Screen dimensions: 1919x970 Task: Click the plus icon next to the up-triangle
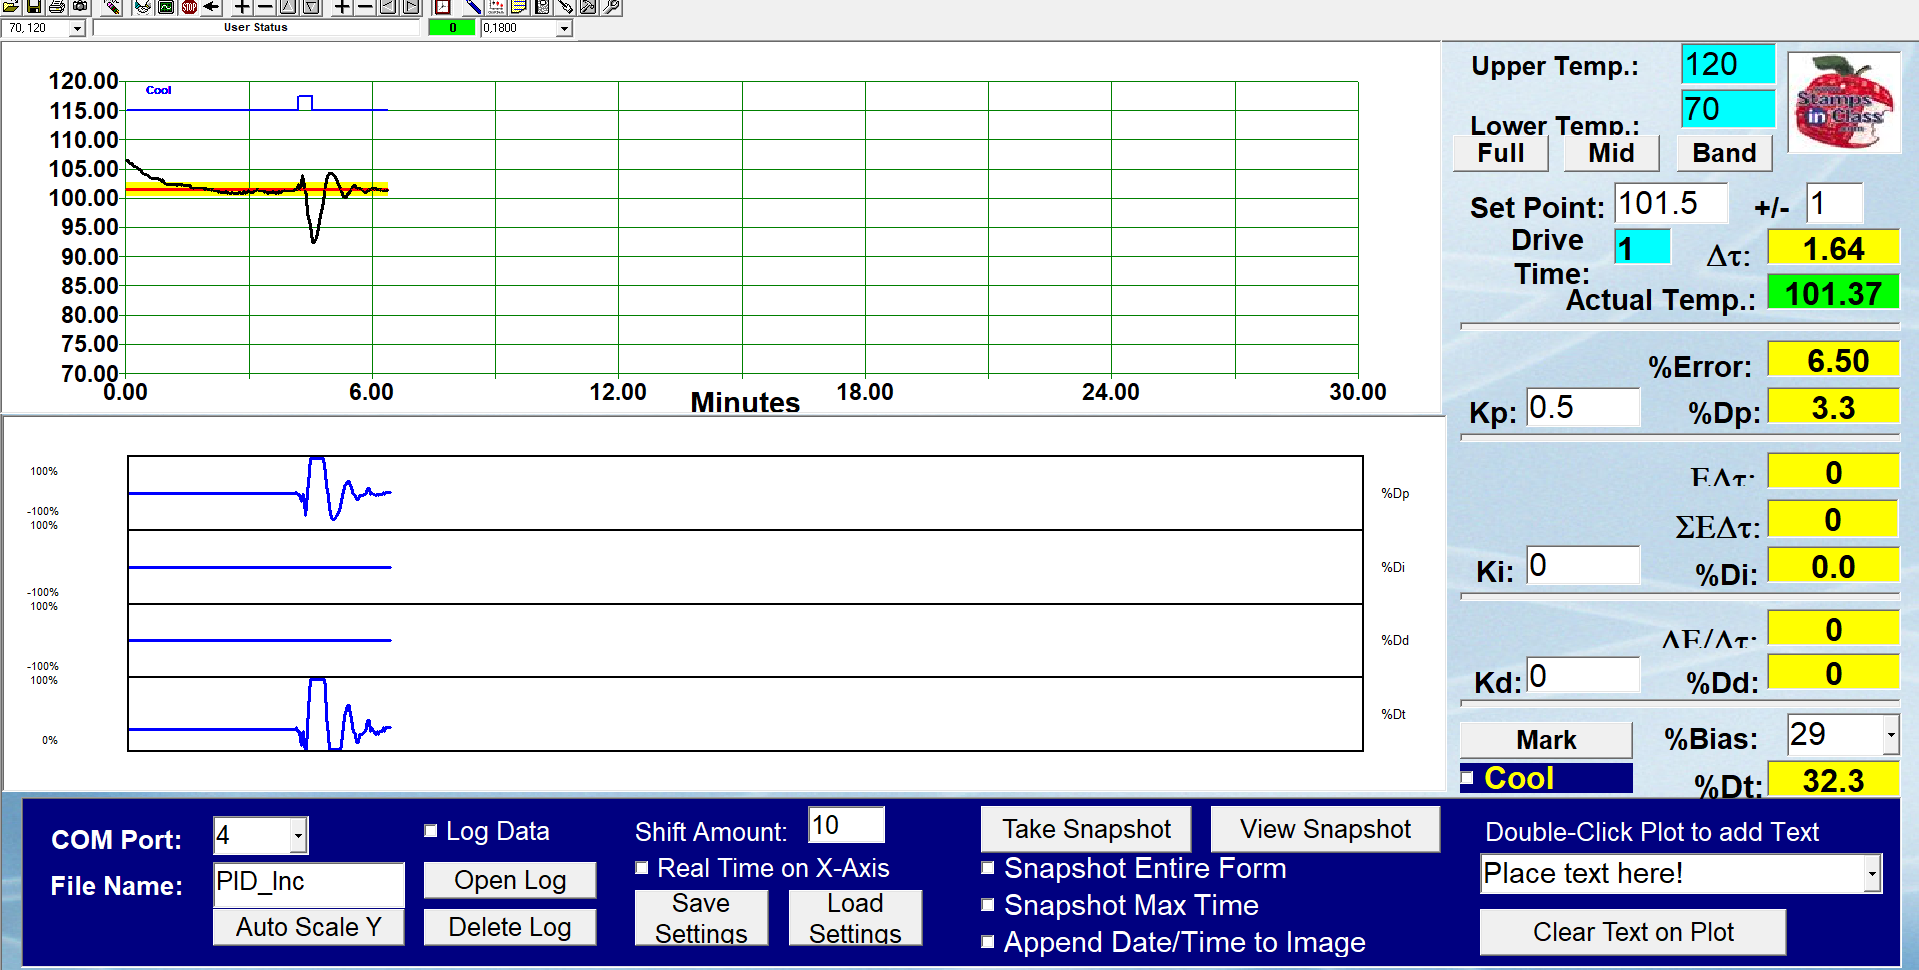(242, 7)
